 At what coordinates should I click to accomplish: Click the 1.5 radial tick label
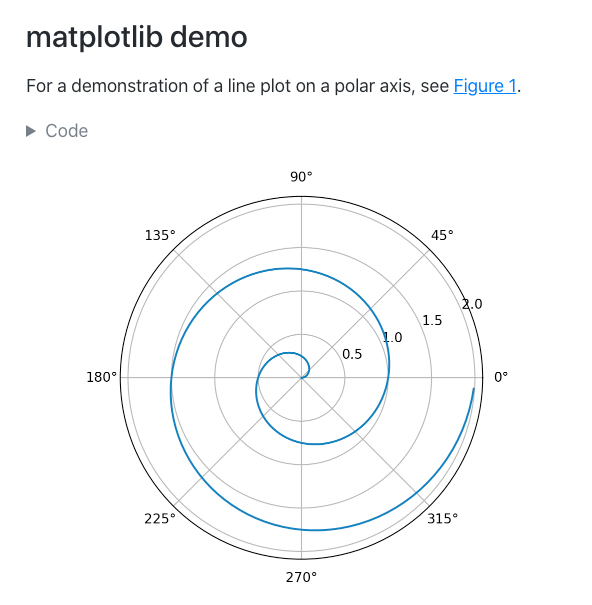click(432, 320)
